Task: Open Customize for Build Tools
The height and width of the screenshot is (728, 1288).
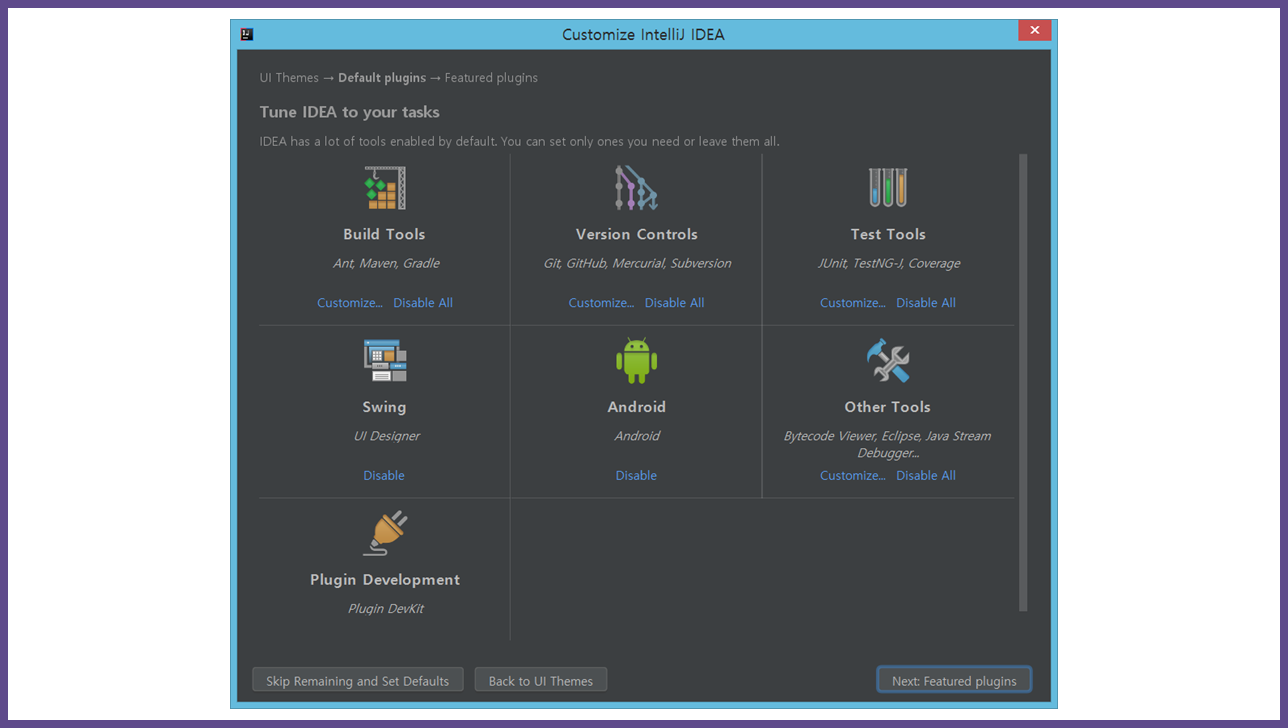Action: pos(350,303)
